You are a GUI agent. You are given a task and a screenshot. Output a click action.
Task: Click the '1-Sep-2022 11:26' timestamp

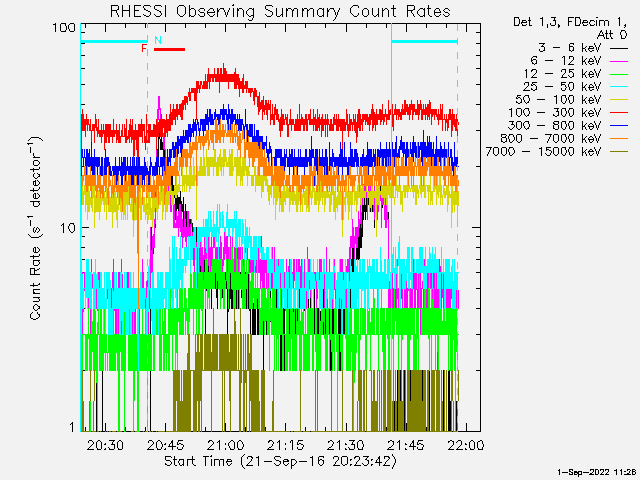[597, 472]
